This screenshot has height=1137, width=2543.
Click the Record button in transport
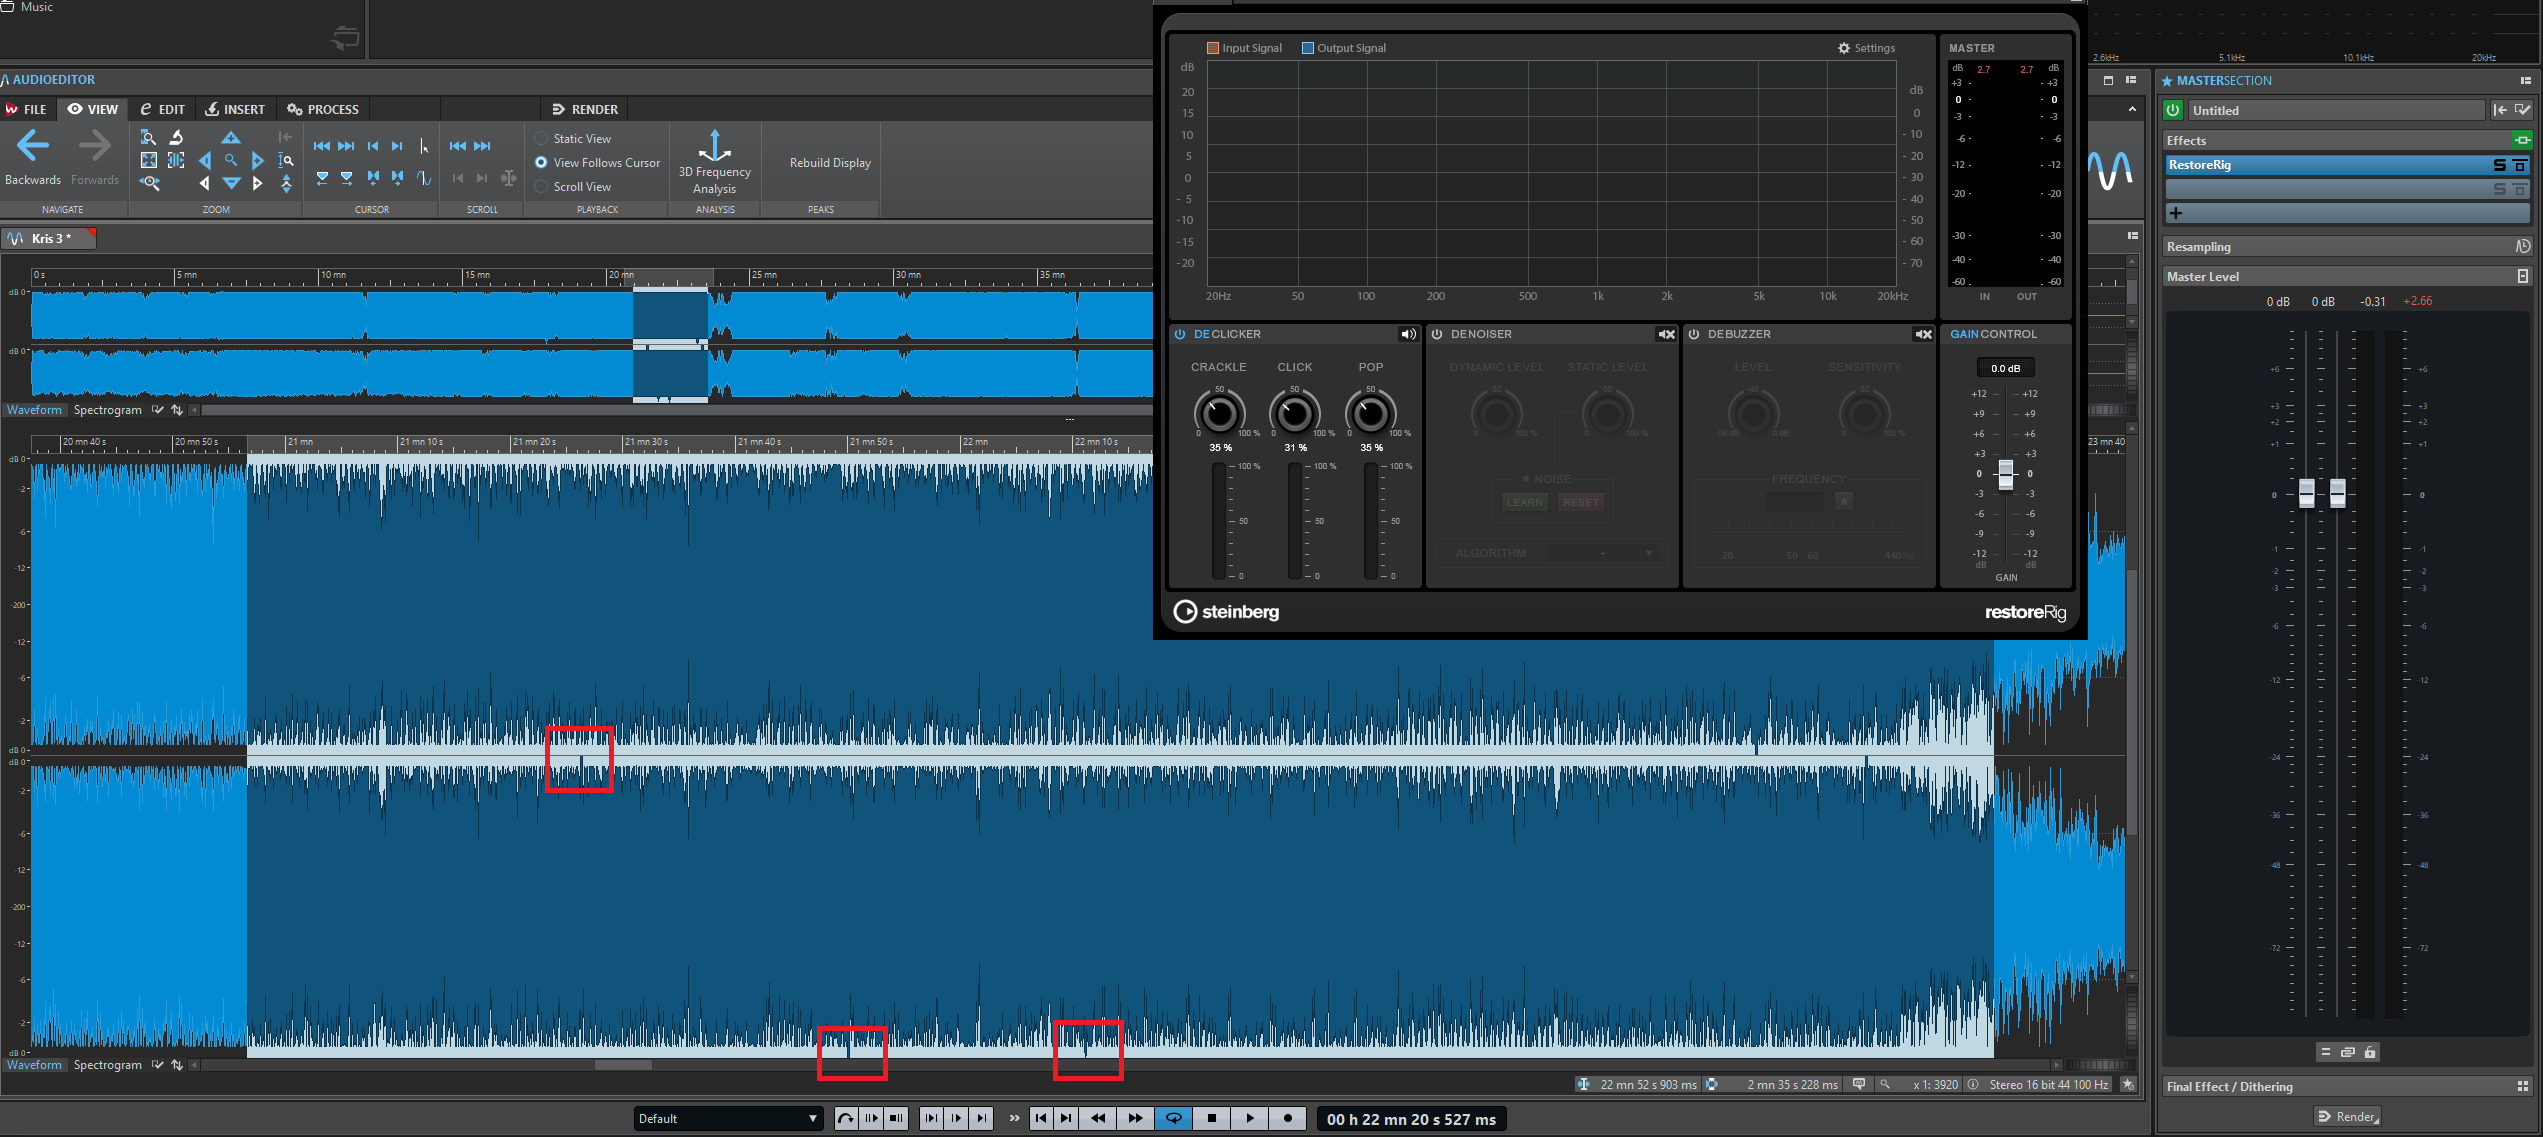[1288, 1118]
